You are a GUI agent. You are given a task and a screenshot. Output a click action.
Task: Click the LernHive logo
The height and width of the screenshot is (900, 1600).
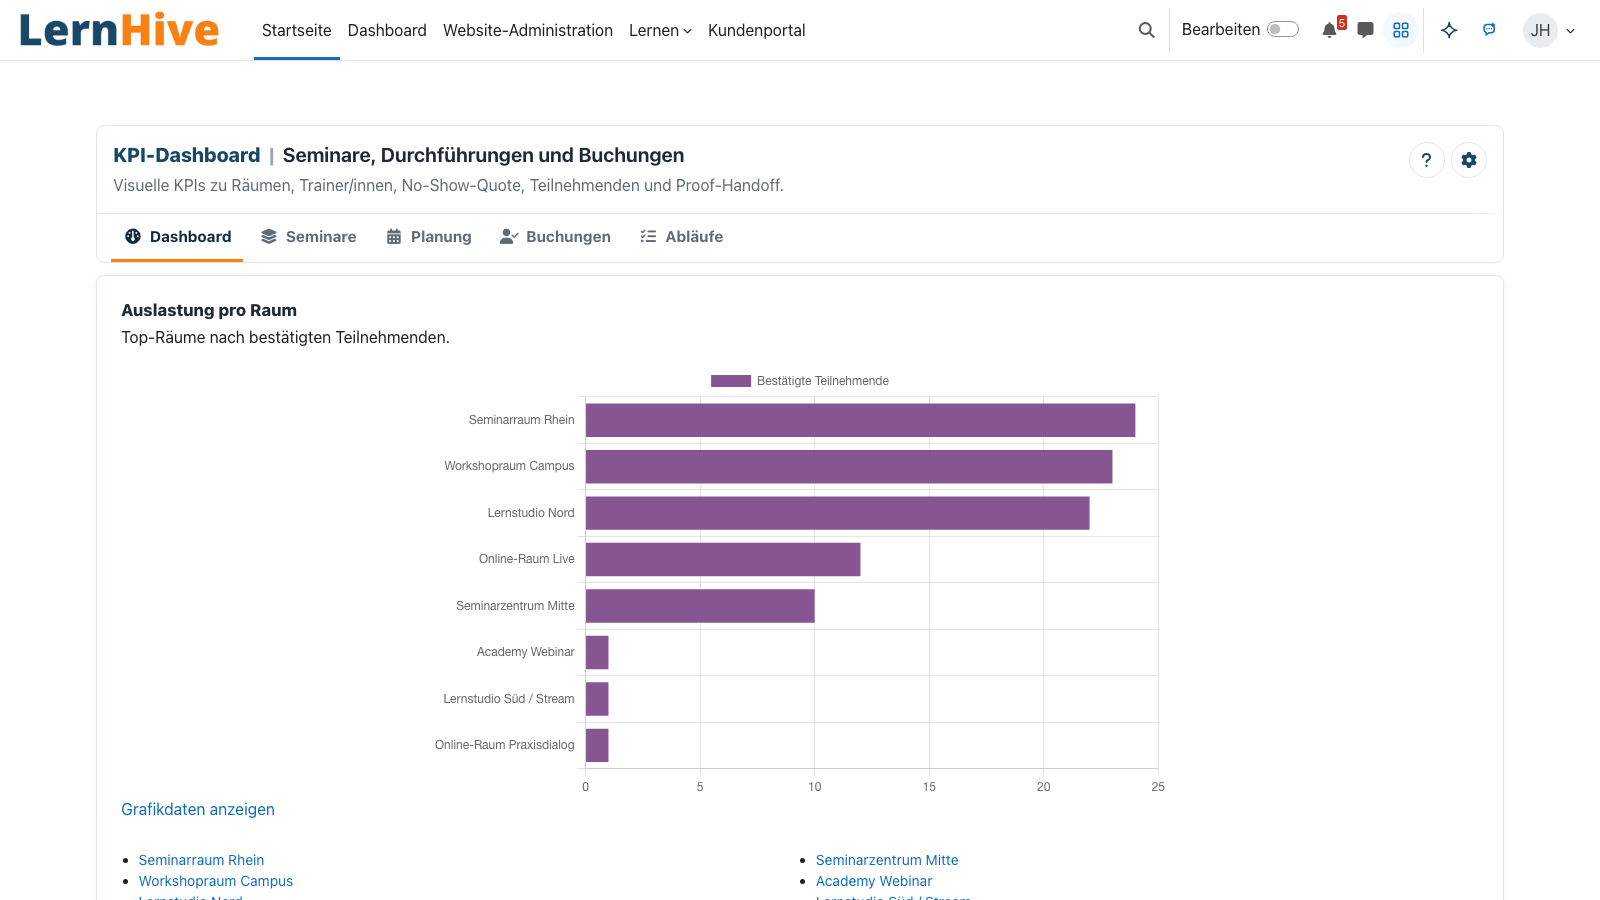point(118,30)
